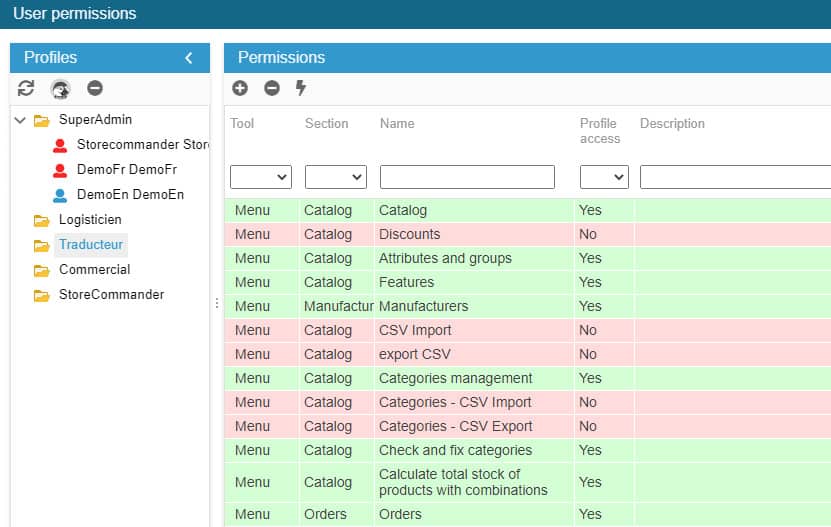Collapse the SuperAdmin tree node
Image resolution: width=831 pixels, height=527 pixels.
coord(20,120)
